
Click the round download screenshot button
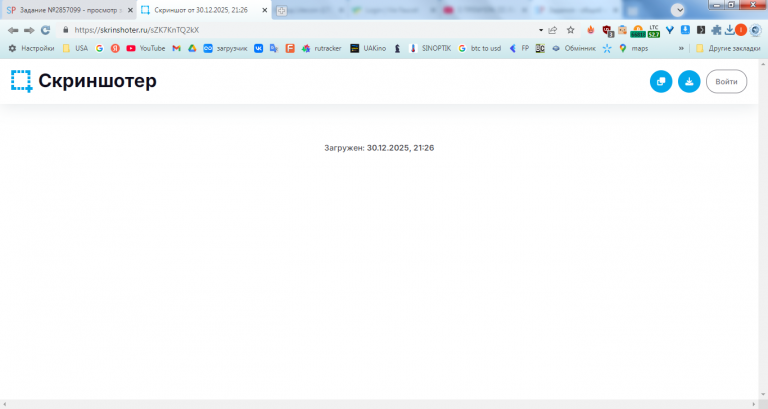[689, 82]
